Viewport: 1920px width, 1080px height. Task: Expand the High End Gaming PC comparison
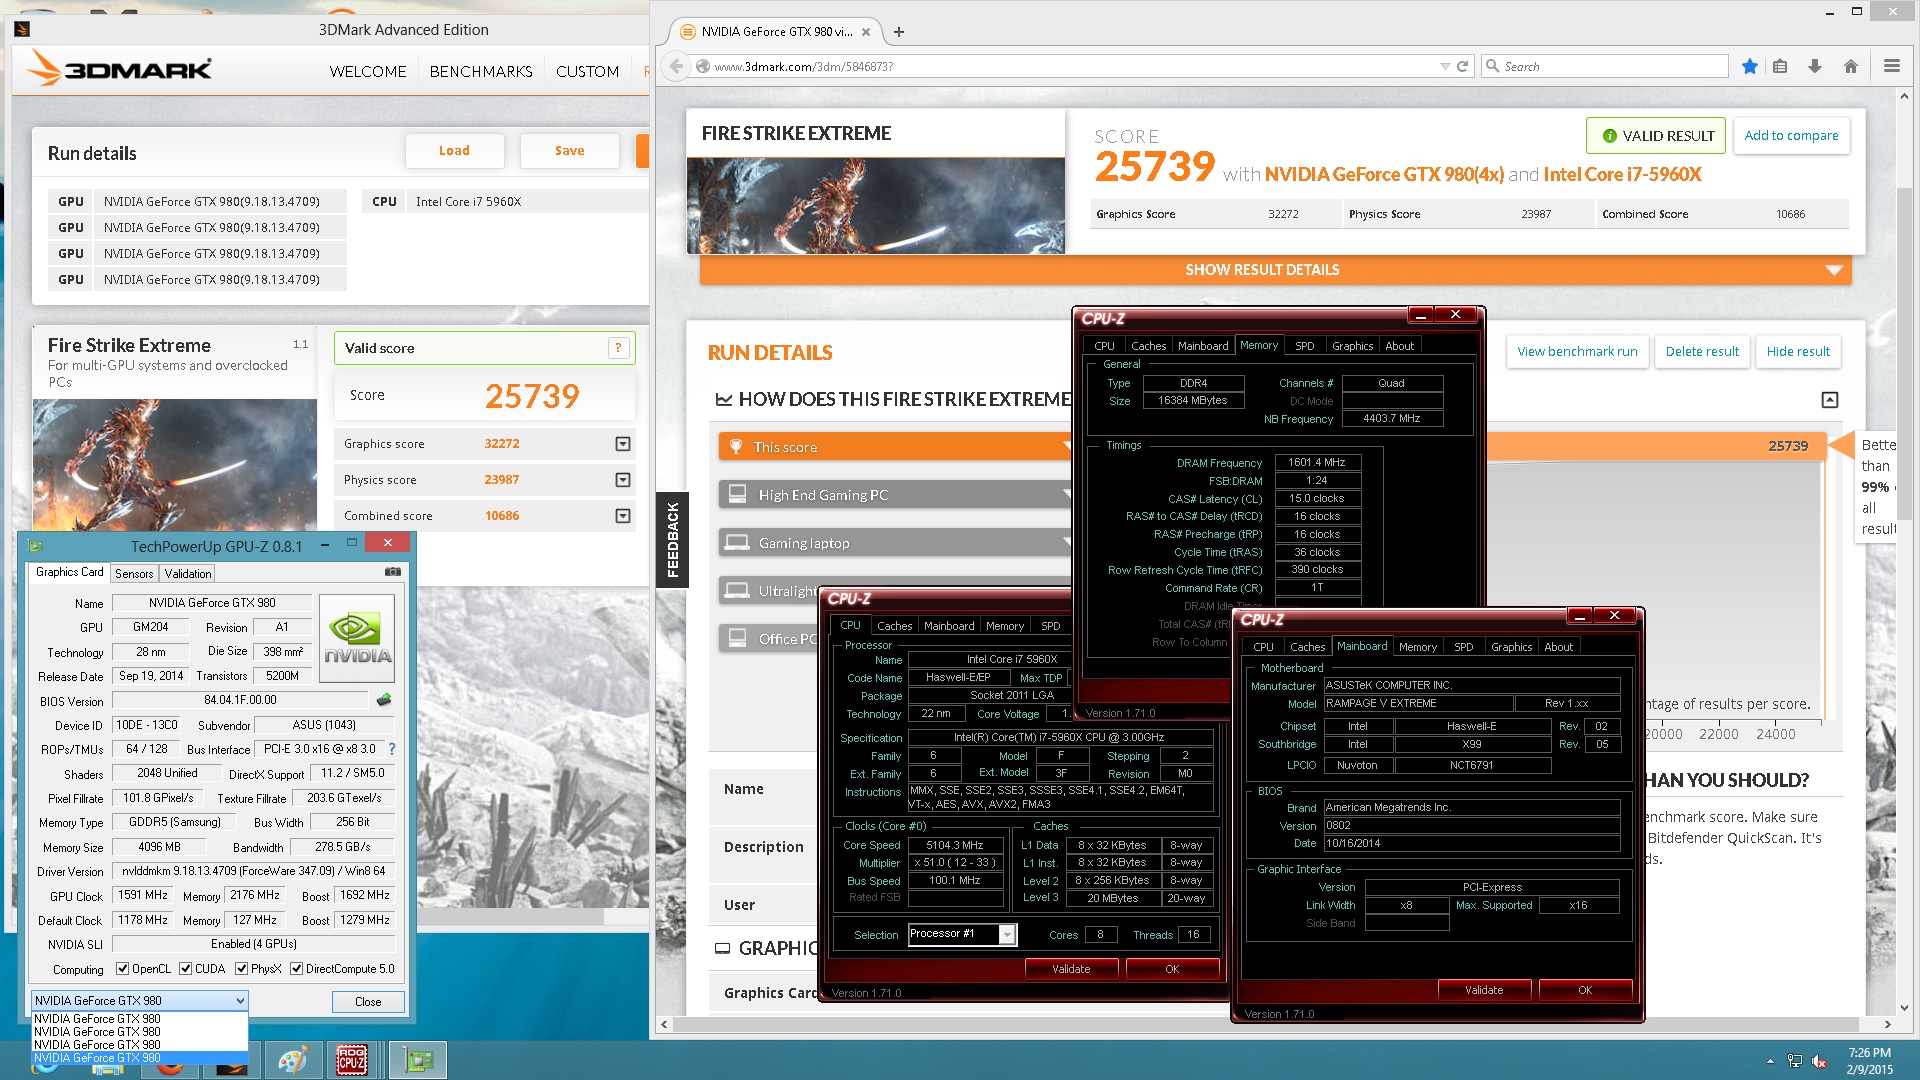coord(895,495)
